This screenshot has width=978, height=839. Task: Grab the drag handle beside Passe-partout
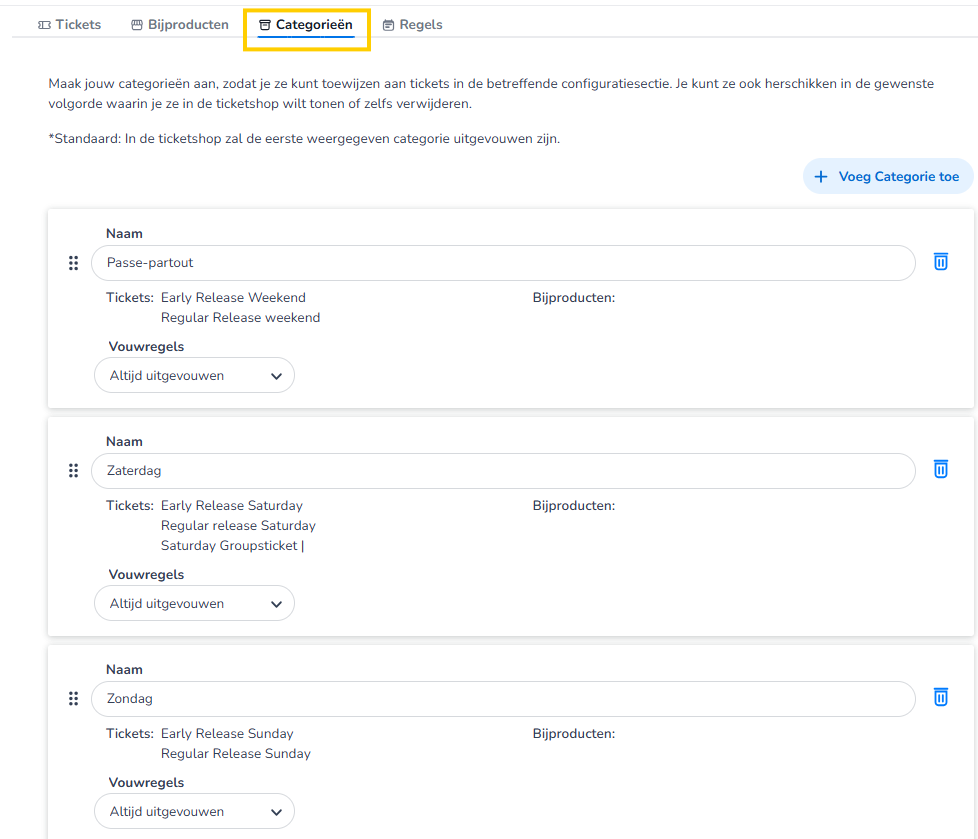point(73,263)
